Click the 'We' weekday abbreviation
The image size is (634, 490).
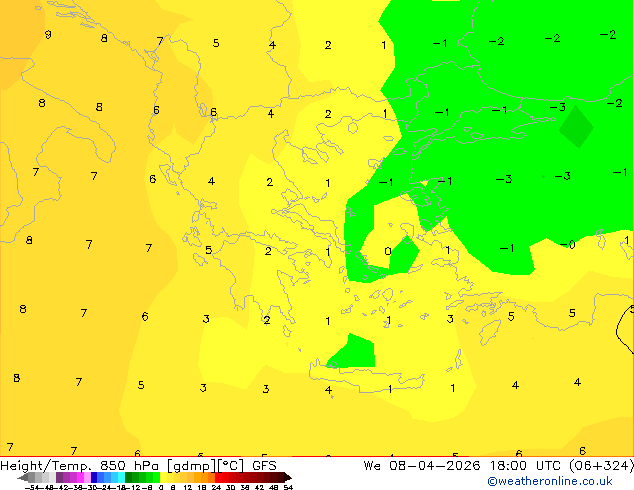point(372,466)
